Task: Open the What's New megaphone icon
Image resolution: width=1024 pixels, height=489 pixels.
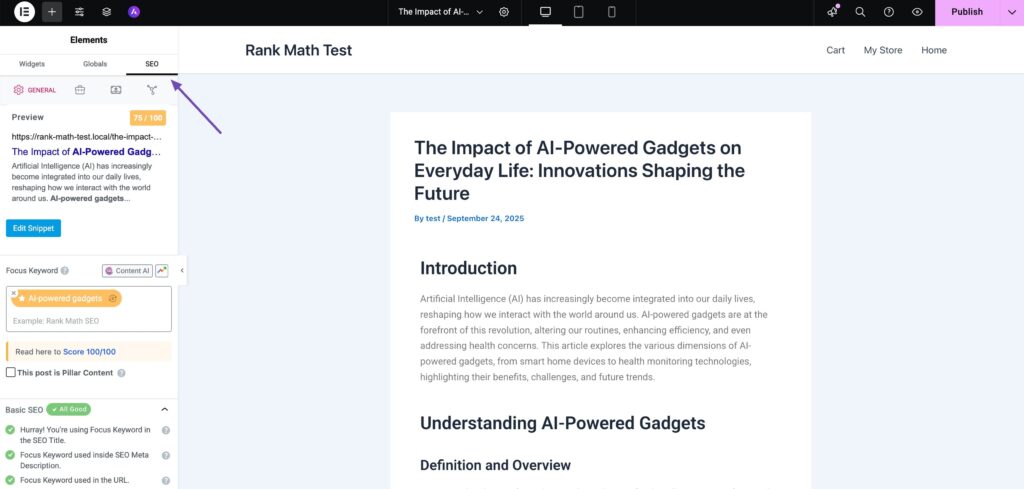Action: point(833,12)
